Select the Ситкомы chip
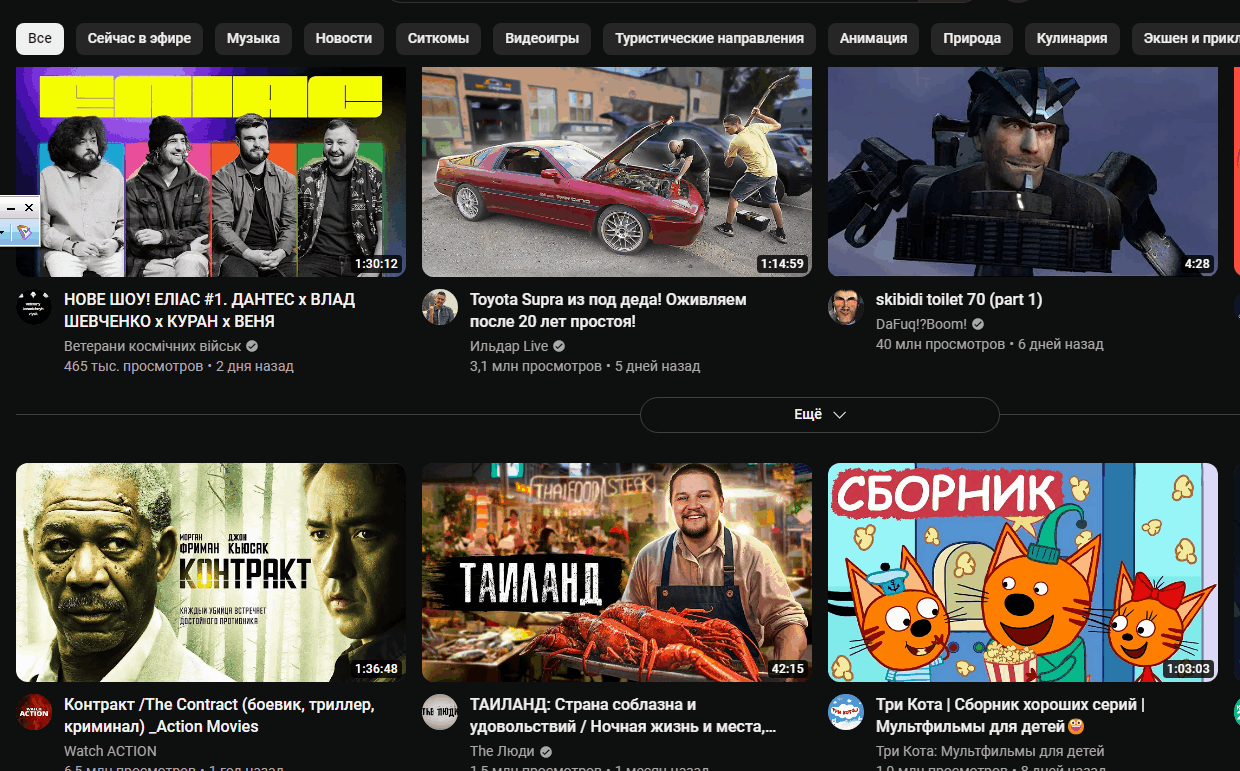The width and height of the screenshot is (1240, 771). (438, 39)
